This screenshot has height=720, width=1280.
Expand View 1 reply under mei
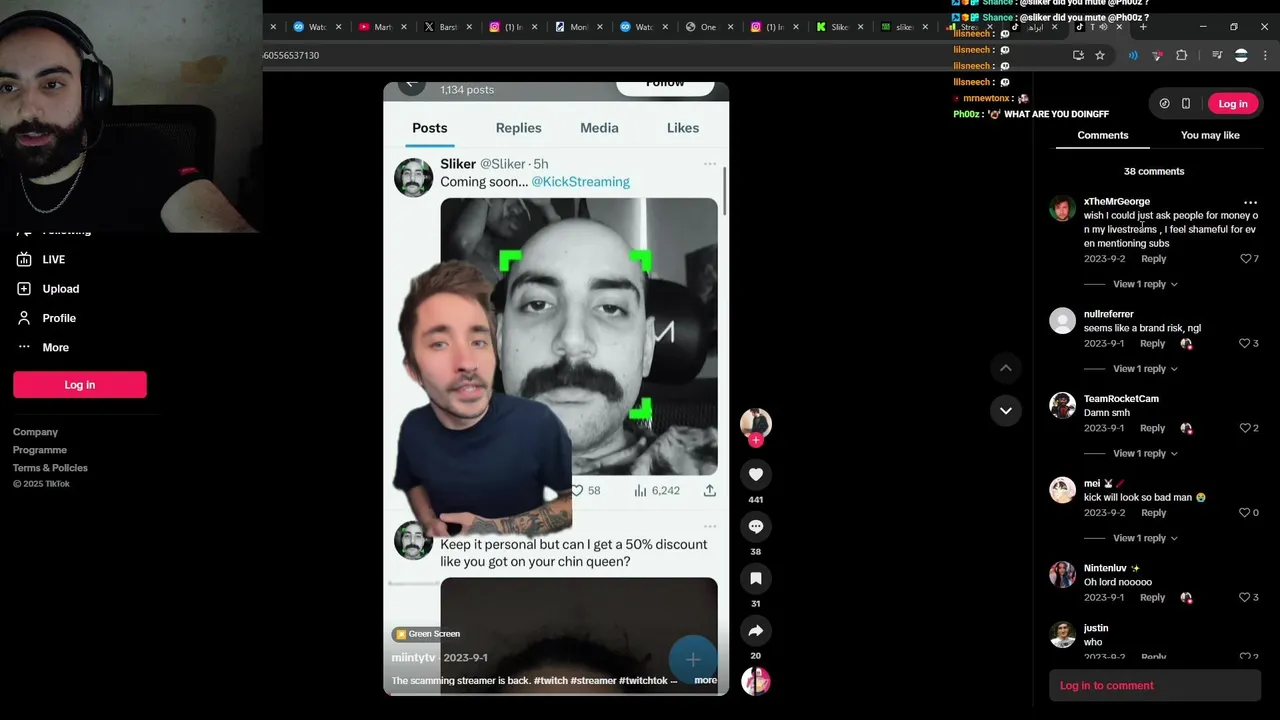click(1145, 538)
